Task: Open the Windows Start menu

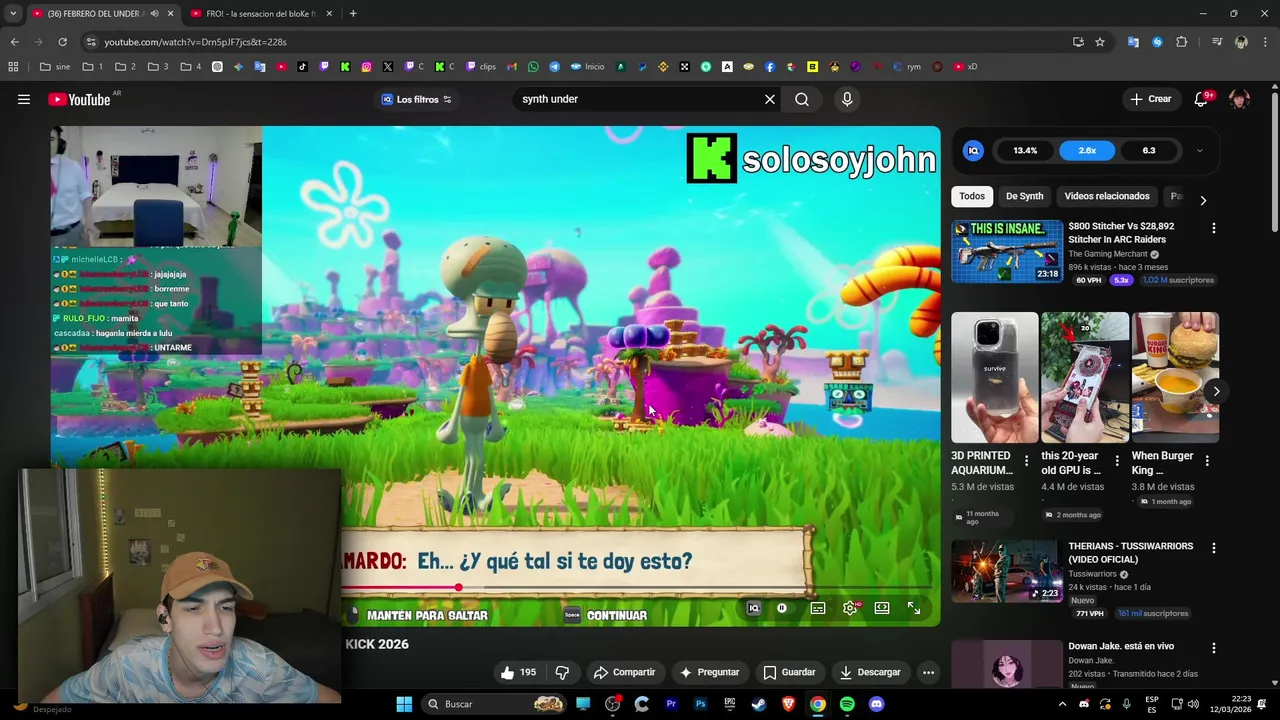Action: 404,704
